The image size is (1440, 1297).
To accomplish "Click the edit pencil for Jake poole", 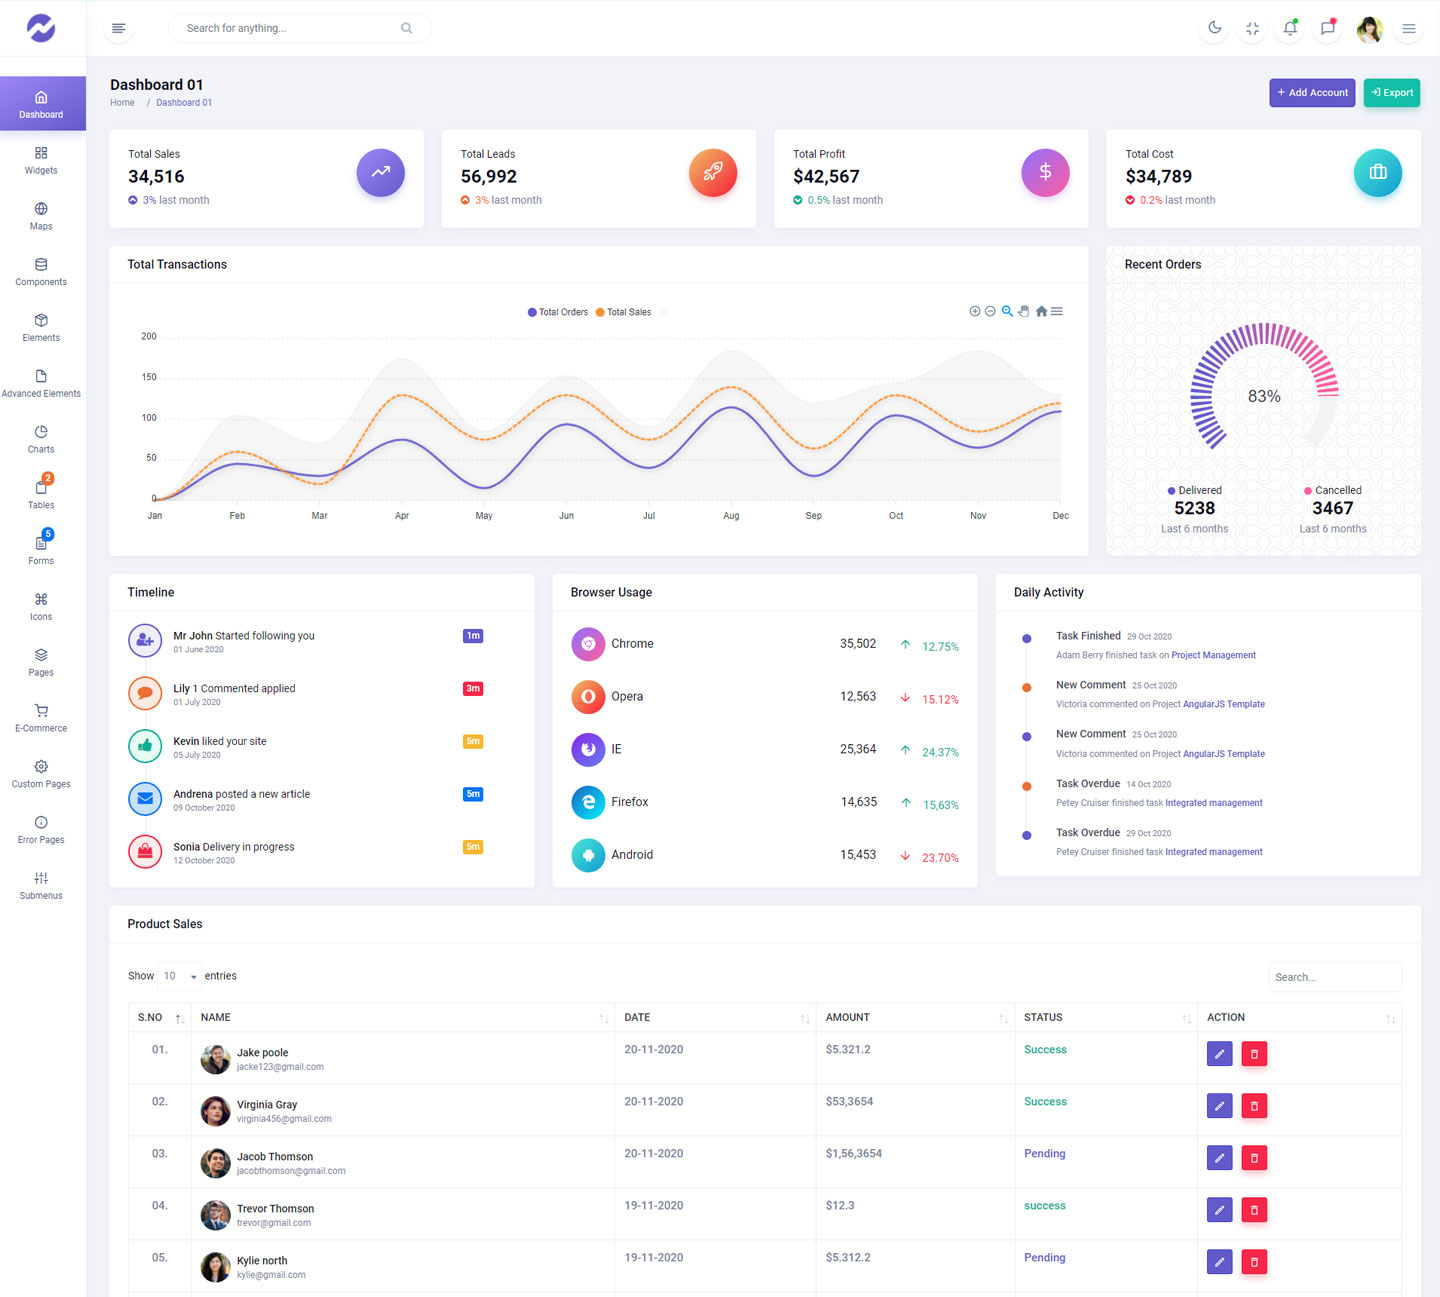I will tap(1219, 1053).
